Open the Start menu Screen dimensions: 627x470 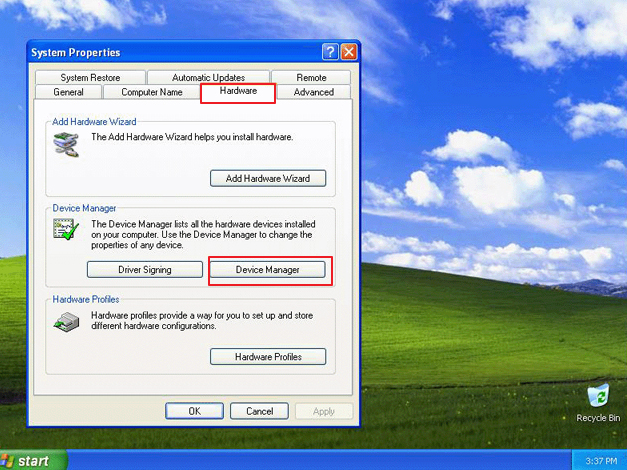(x=33, y=460)
